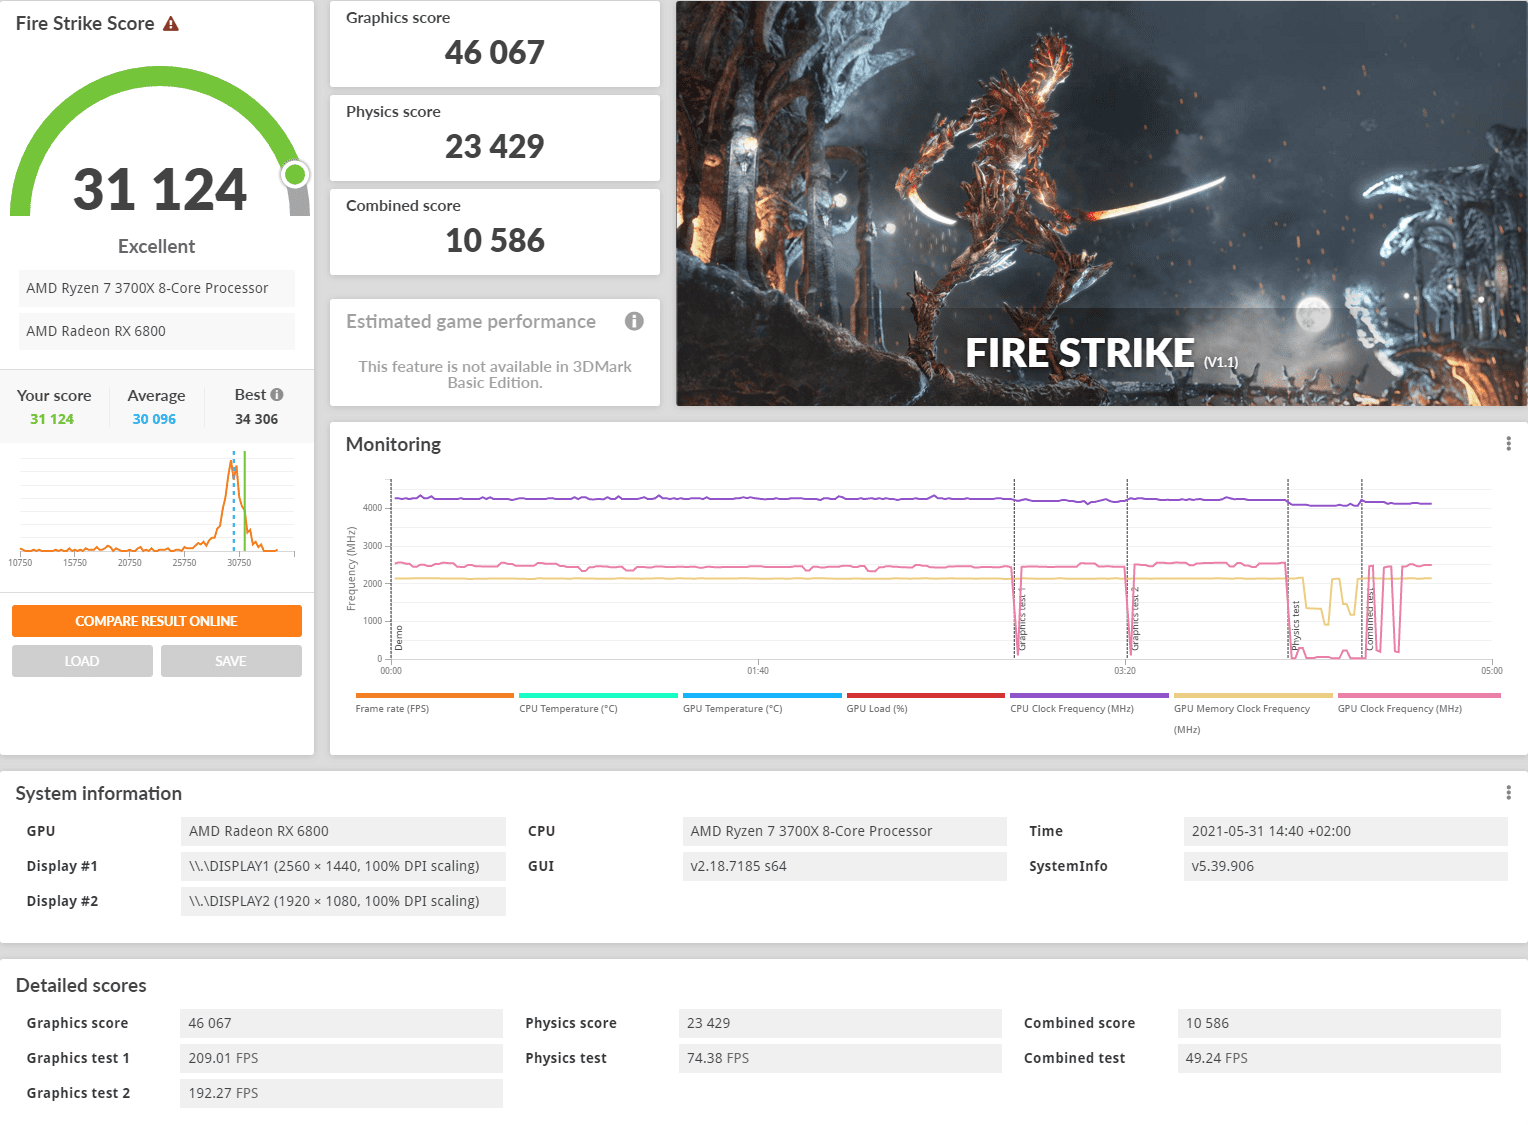This screenshot has height=1125, width=1528.
Task: Click Combined test value 49.24 FPS
Action: click(x=1339, y=1058)
